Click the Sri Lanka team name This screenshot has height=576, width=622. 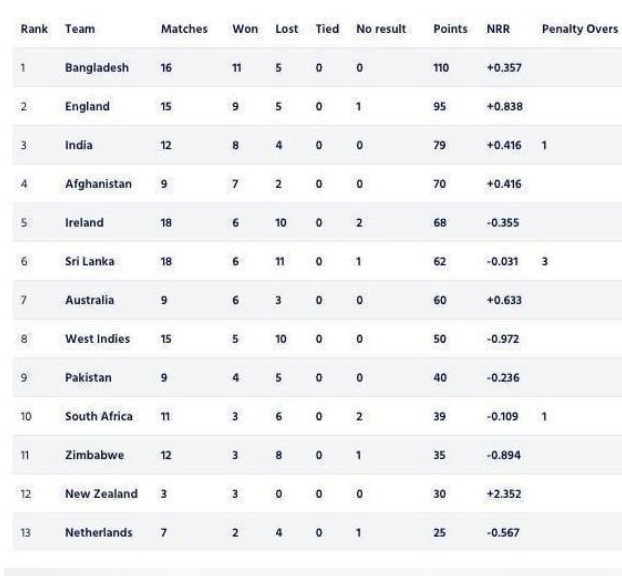point(90,261)
